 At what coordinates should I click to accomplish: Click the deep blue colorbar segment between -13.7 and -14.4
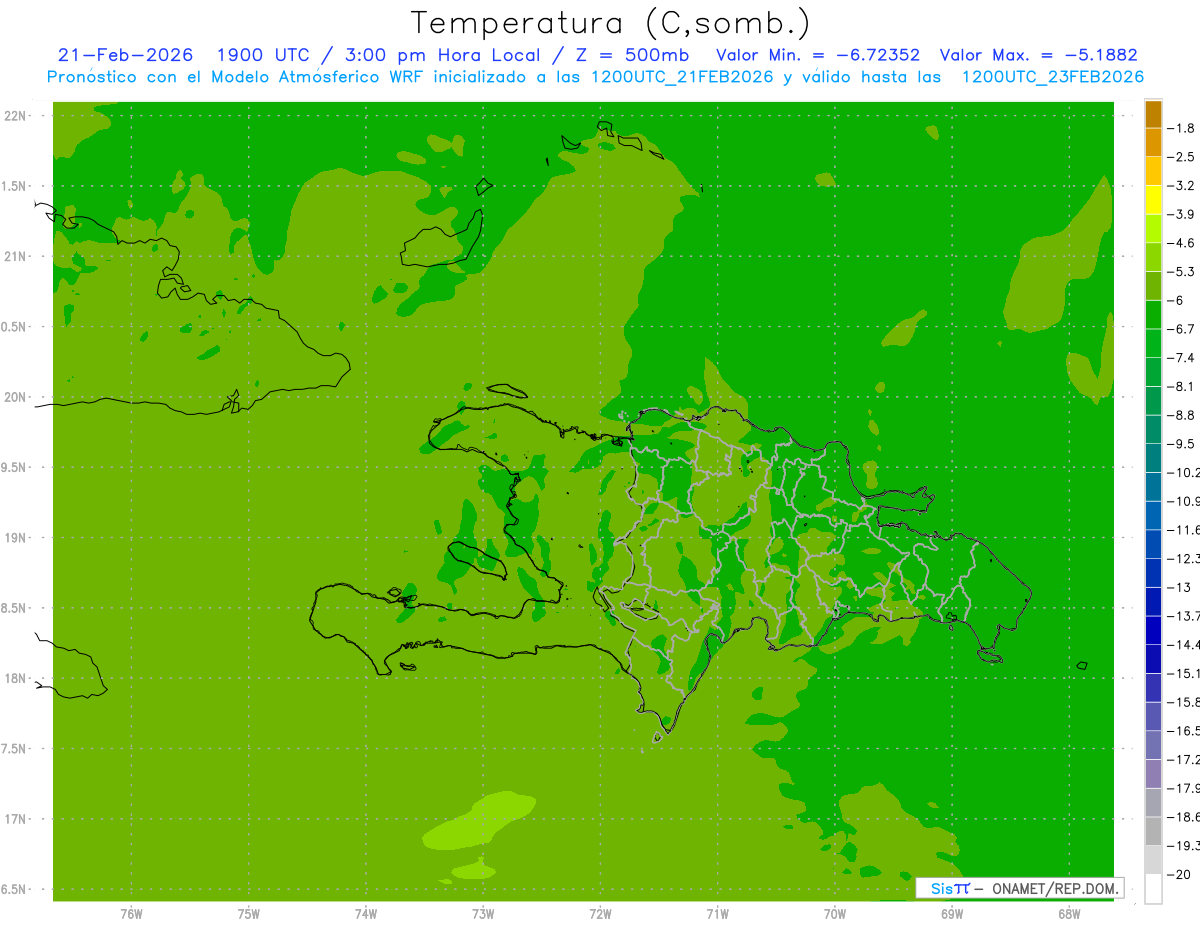tap(1153, 630)
